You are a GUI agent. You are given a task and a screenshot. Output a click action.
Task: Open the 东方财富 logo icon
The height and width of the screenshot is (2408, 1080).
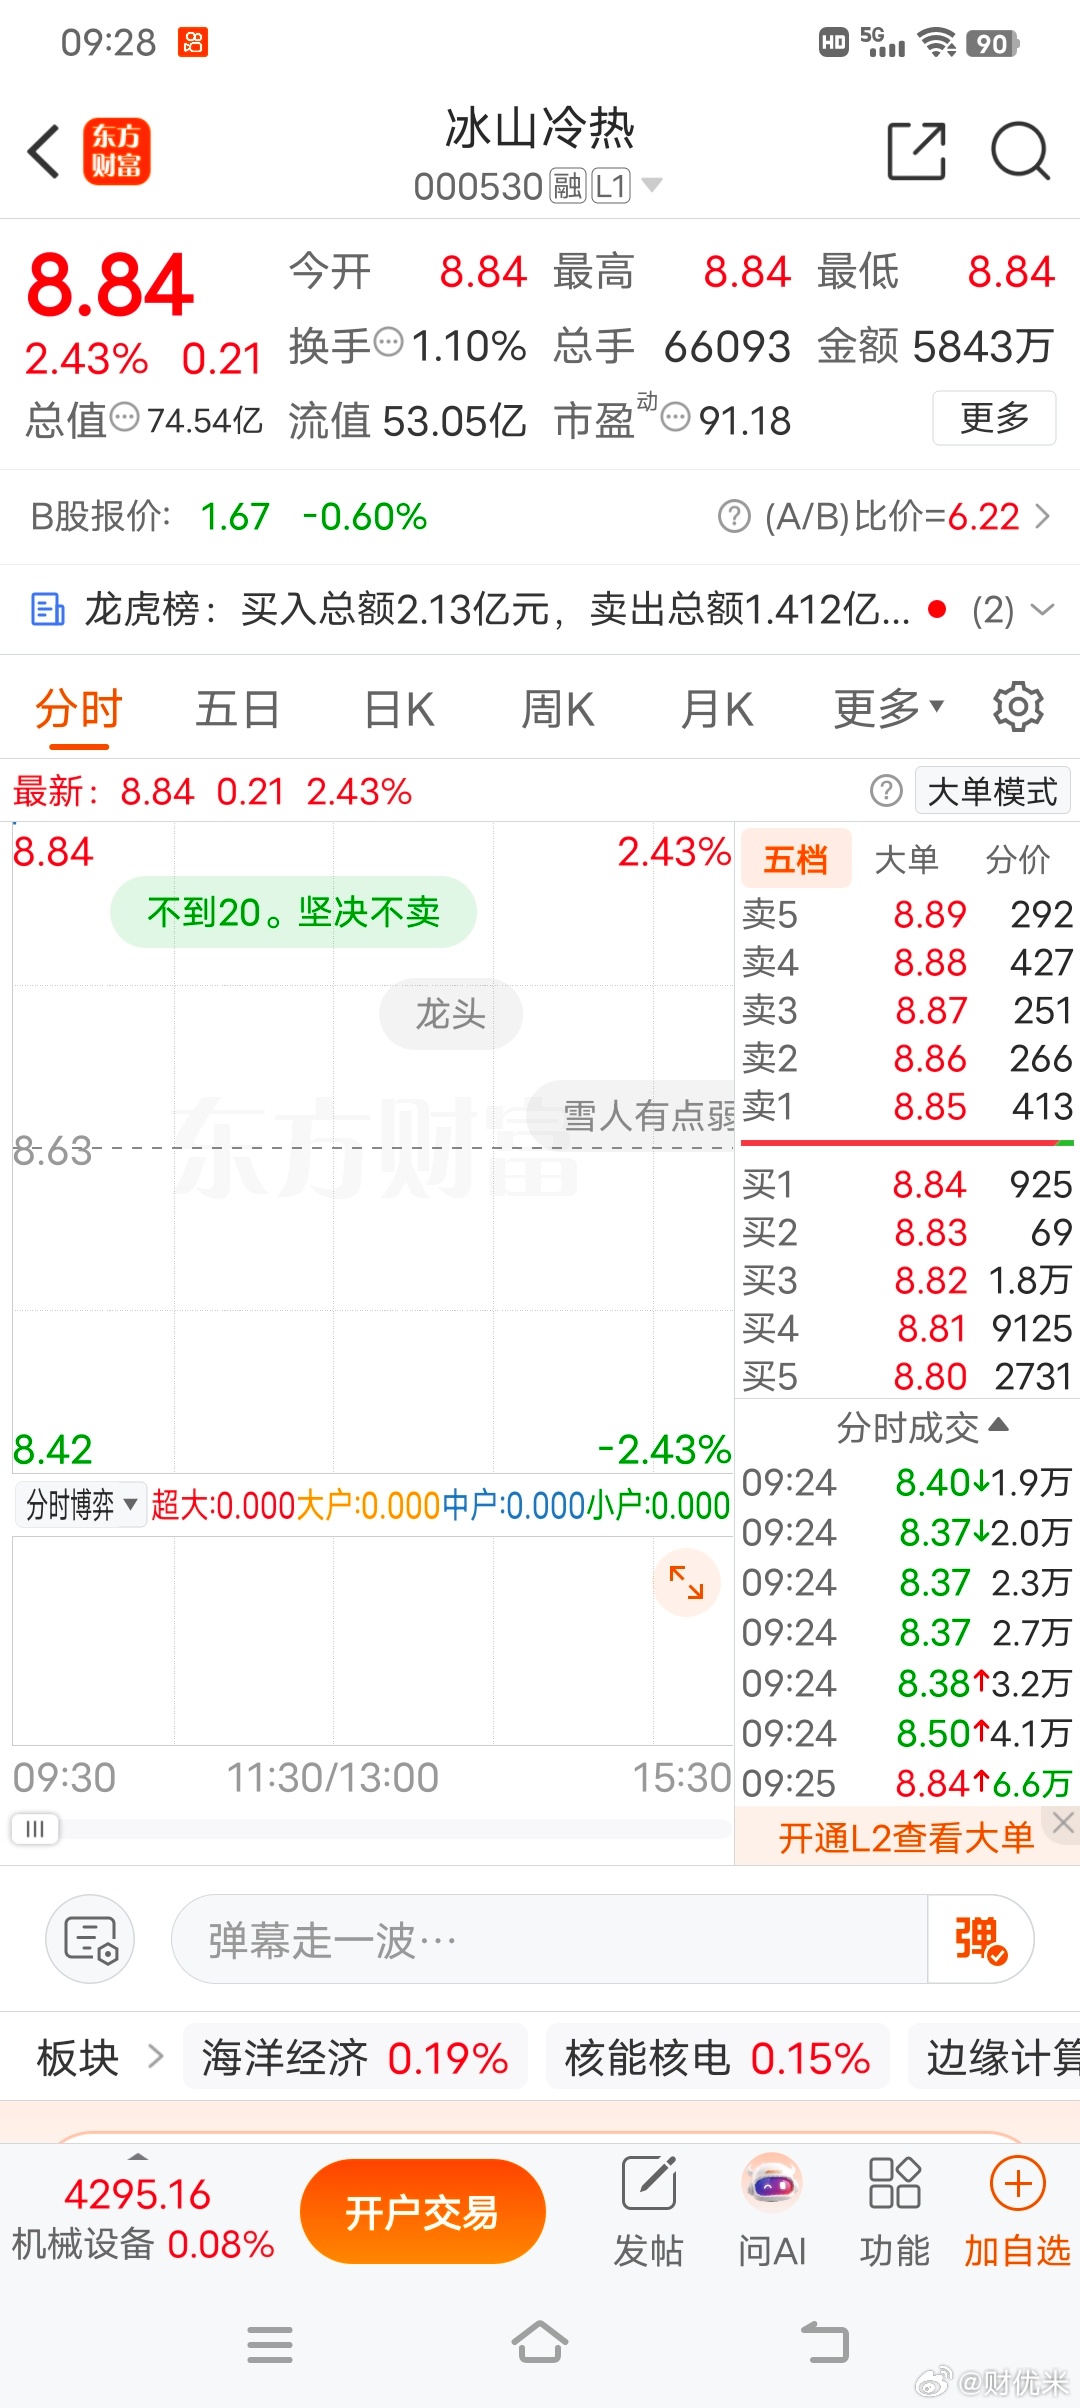tap(117, 152)
